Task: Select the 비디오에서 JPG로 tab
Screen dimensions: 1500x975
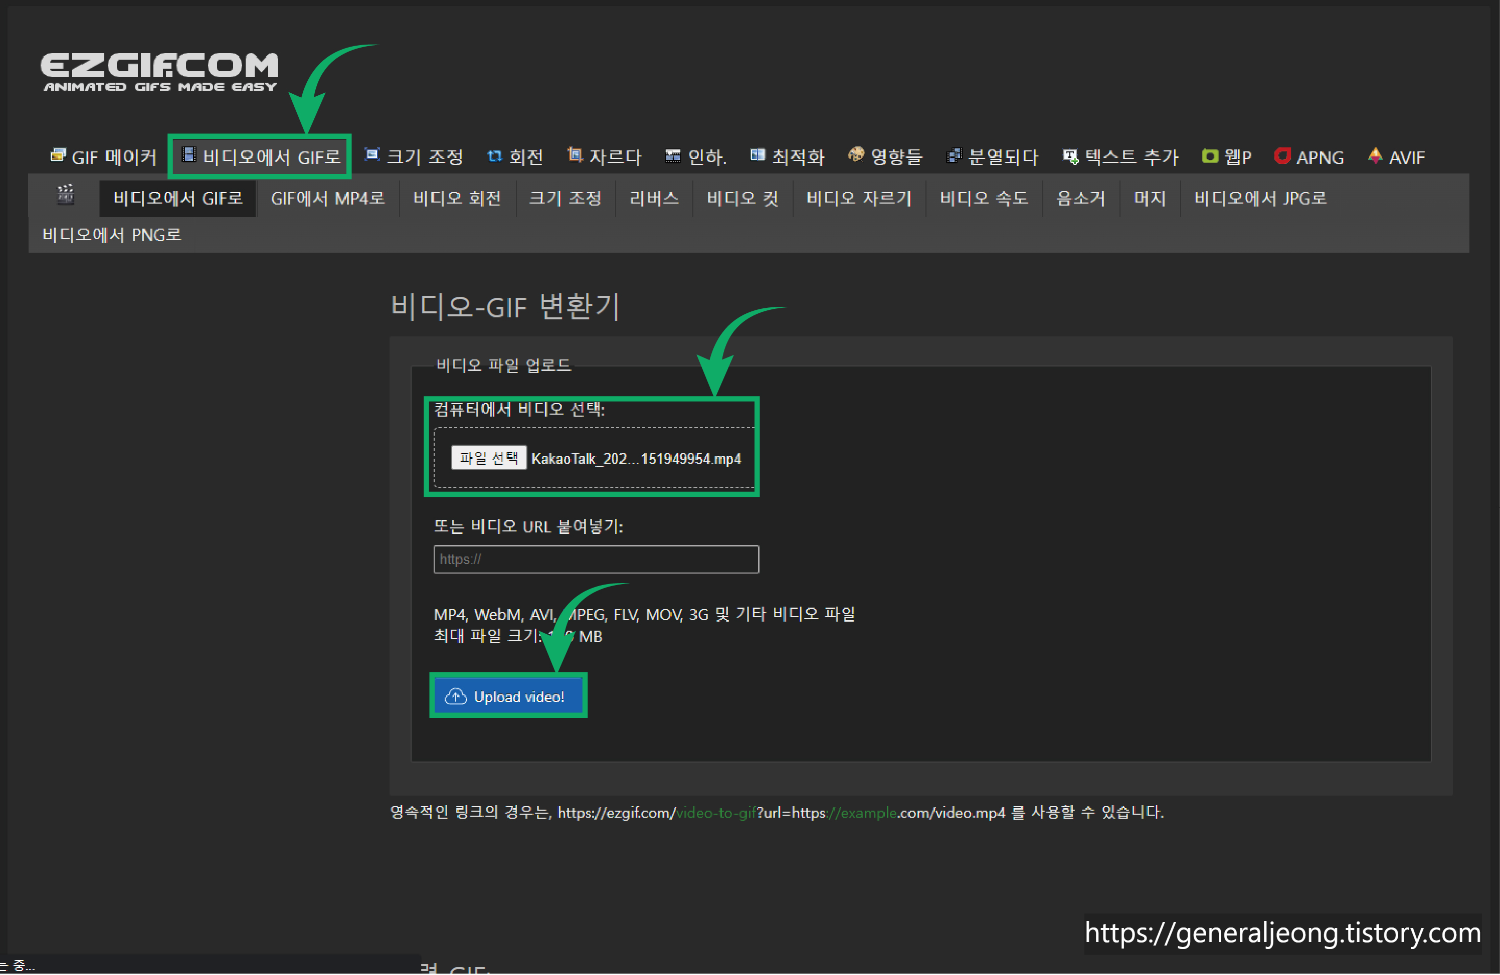Action: (x=1260, y=198)
